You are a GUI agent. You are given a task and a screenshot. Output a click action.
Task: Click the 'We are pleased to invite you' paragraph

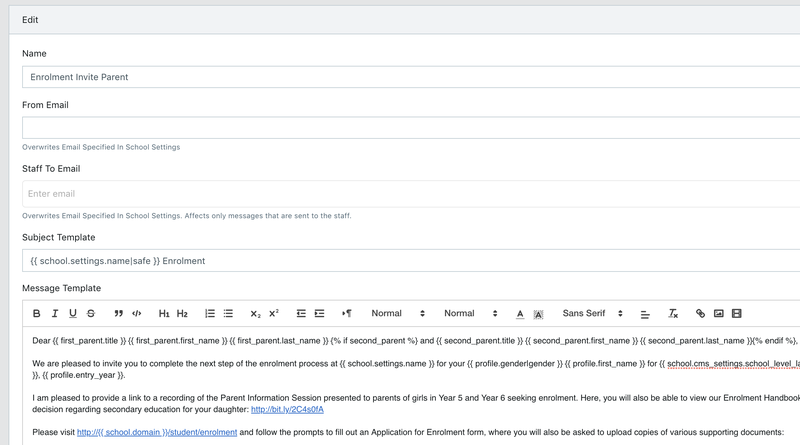pos(415,369)
